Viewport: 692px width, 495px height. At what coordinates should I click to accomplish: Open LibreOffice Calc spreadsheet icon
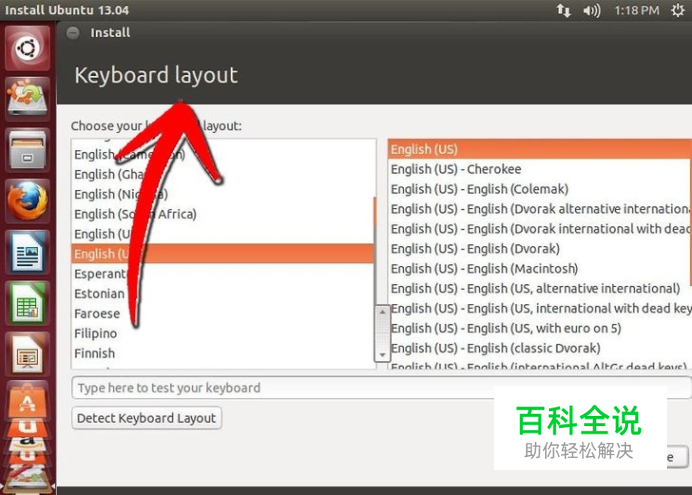pyautogui.click(x=27, y=304)
